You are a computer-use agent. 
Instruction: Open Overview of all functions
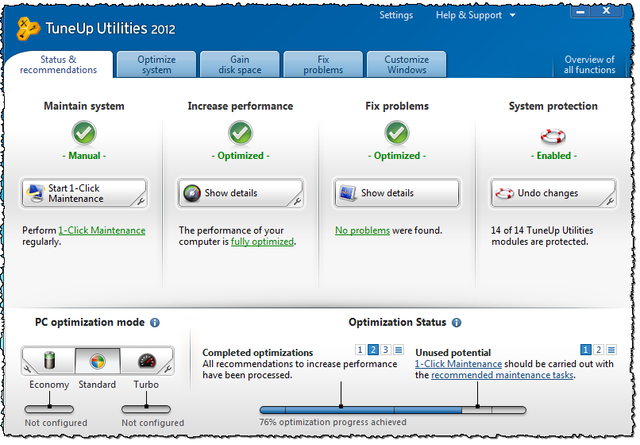coord(589,65)
